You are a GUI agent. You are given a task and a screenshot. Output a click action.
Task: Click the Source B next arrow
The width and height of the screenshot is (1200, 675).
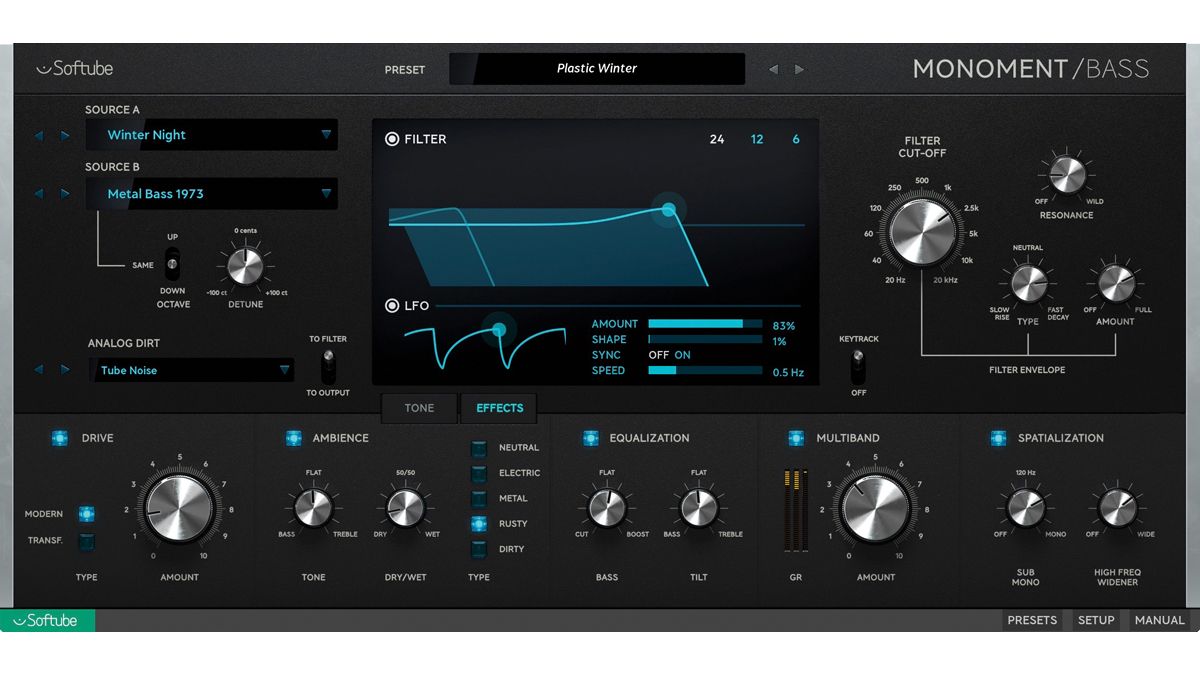click(x=65, y=194)
